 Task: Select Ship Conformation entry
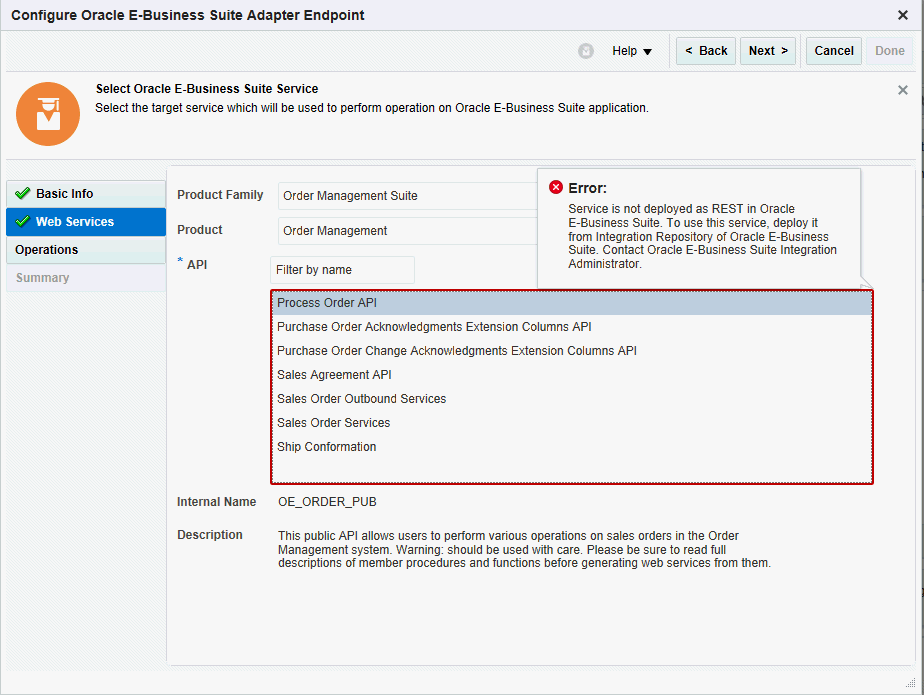point(572,447)
